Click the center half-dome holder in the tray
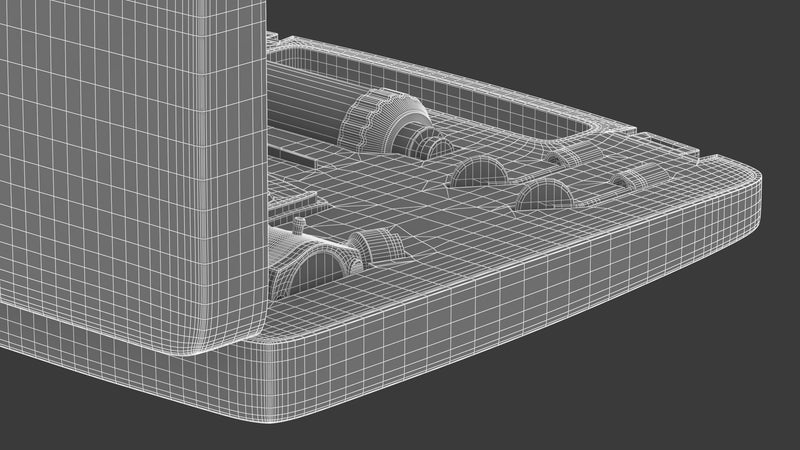Image resolution: width=800 pixels, height=450 pixels. click(478, 173)
